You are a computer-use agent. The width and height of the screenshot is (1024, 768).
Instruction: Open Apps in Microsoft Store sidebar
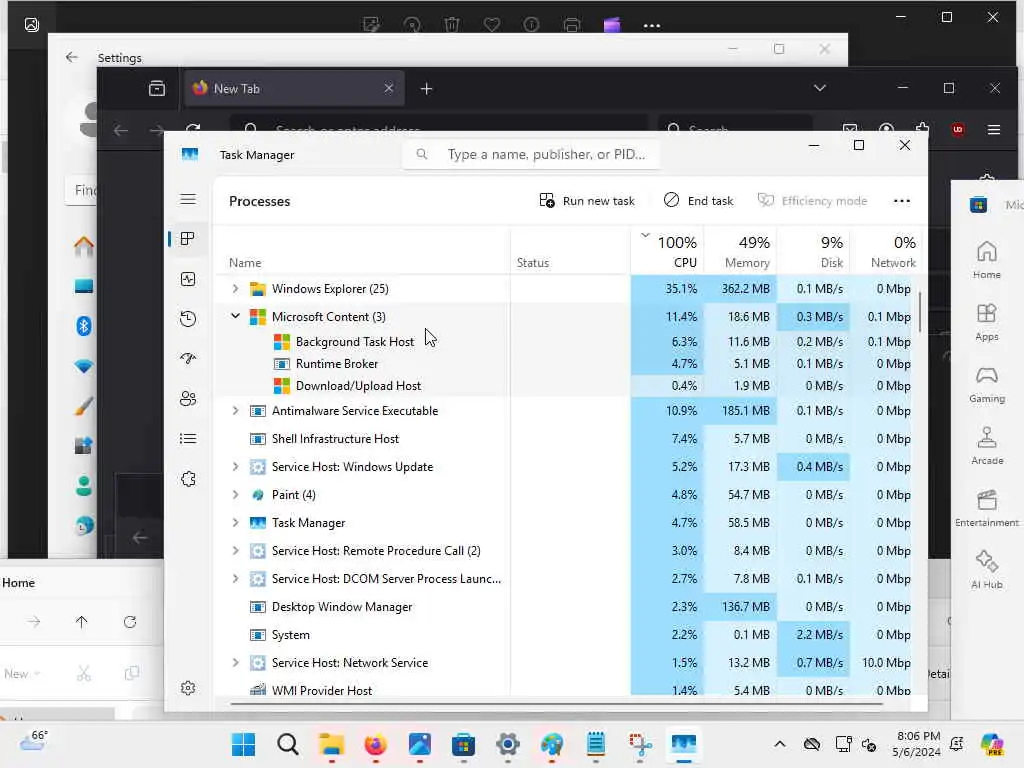coord(986,322)
